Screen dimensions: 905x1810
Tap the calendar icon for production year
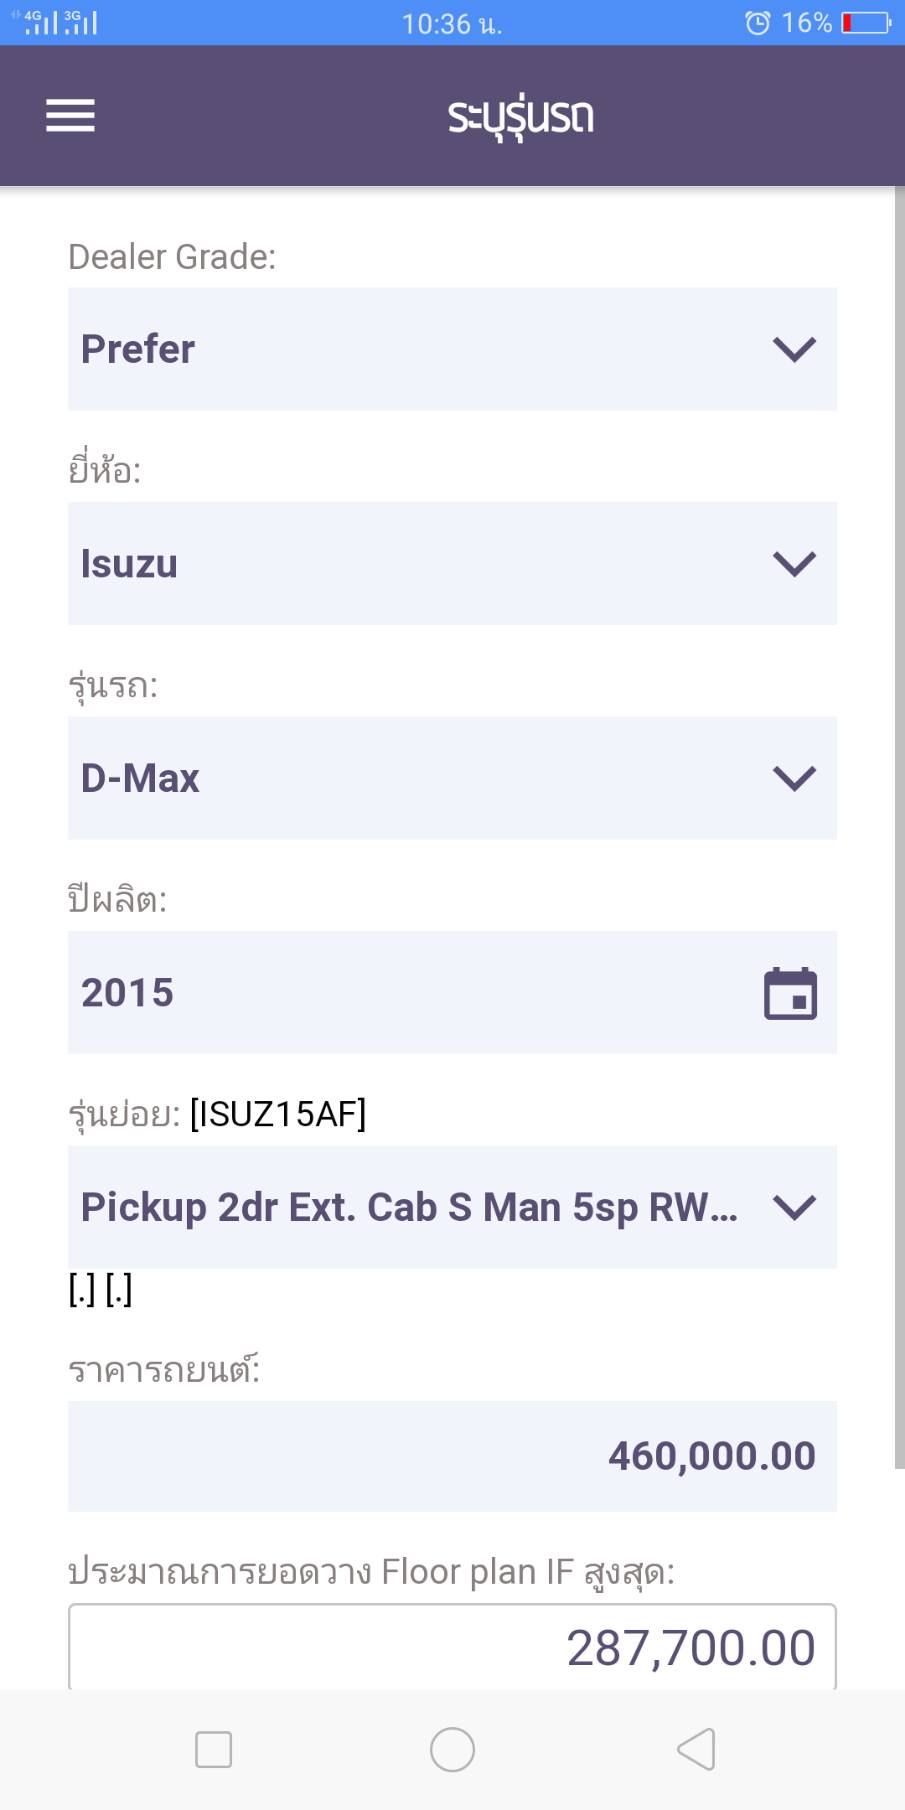(x=790, y=993)
